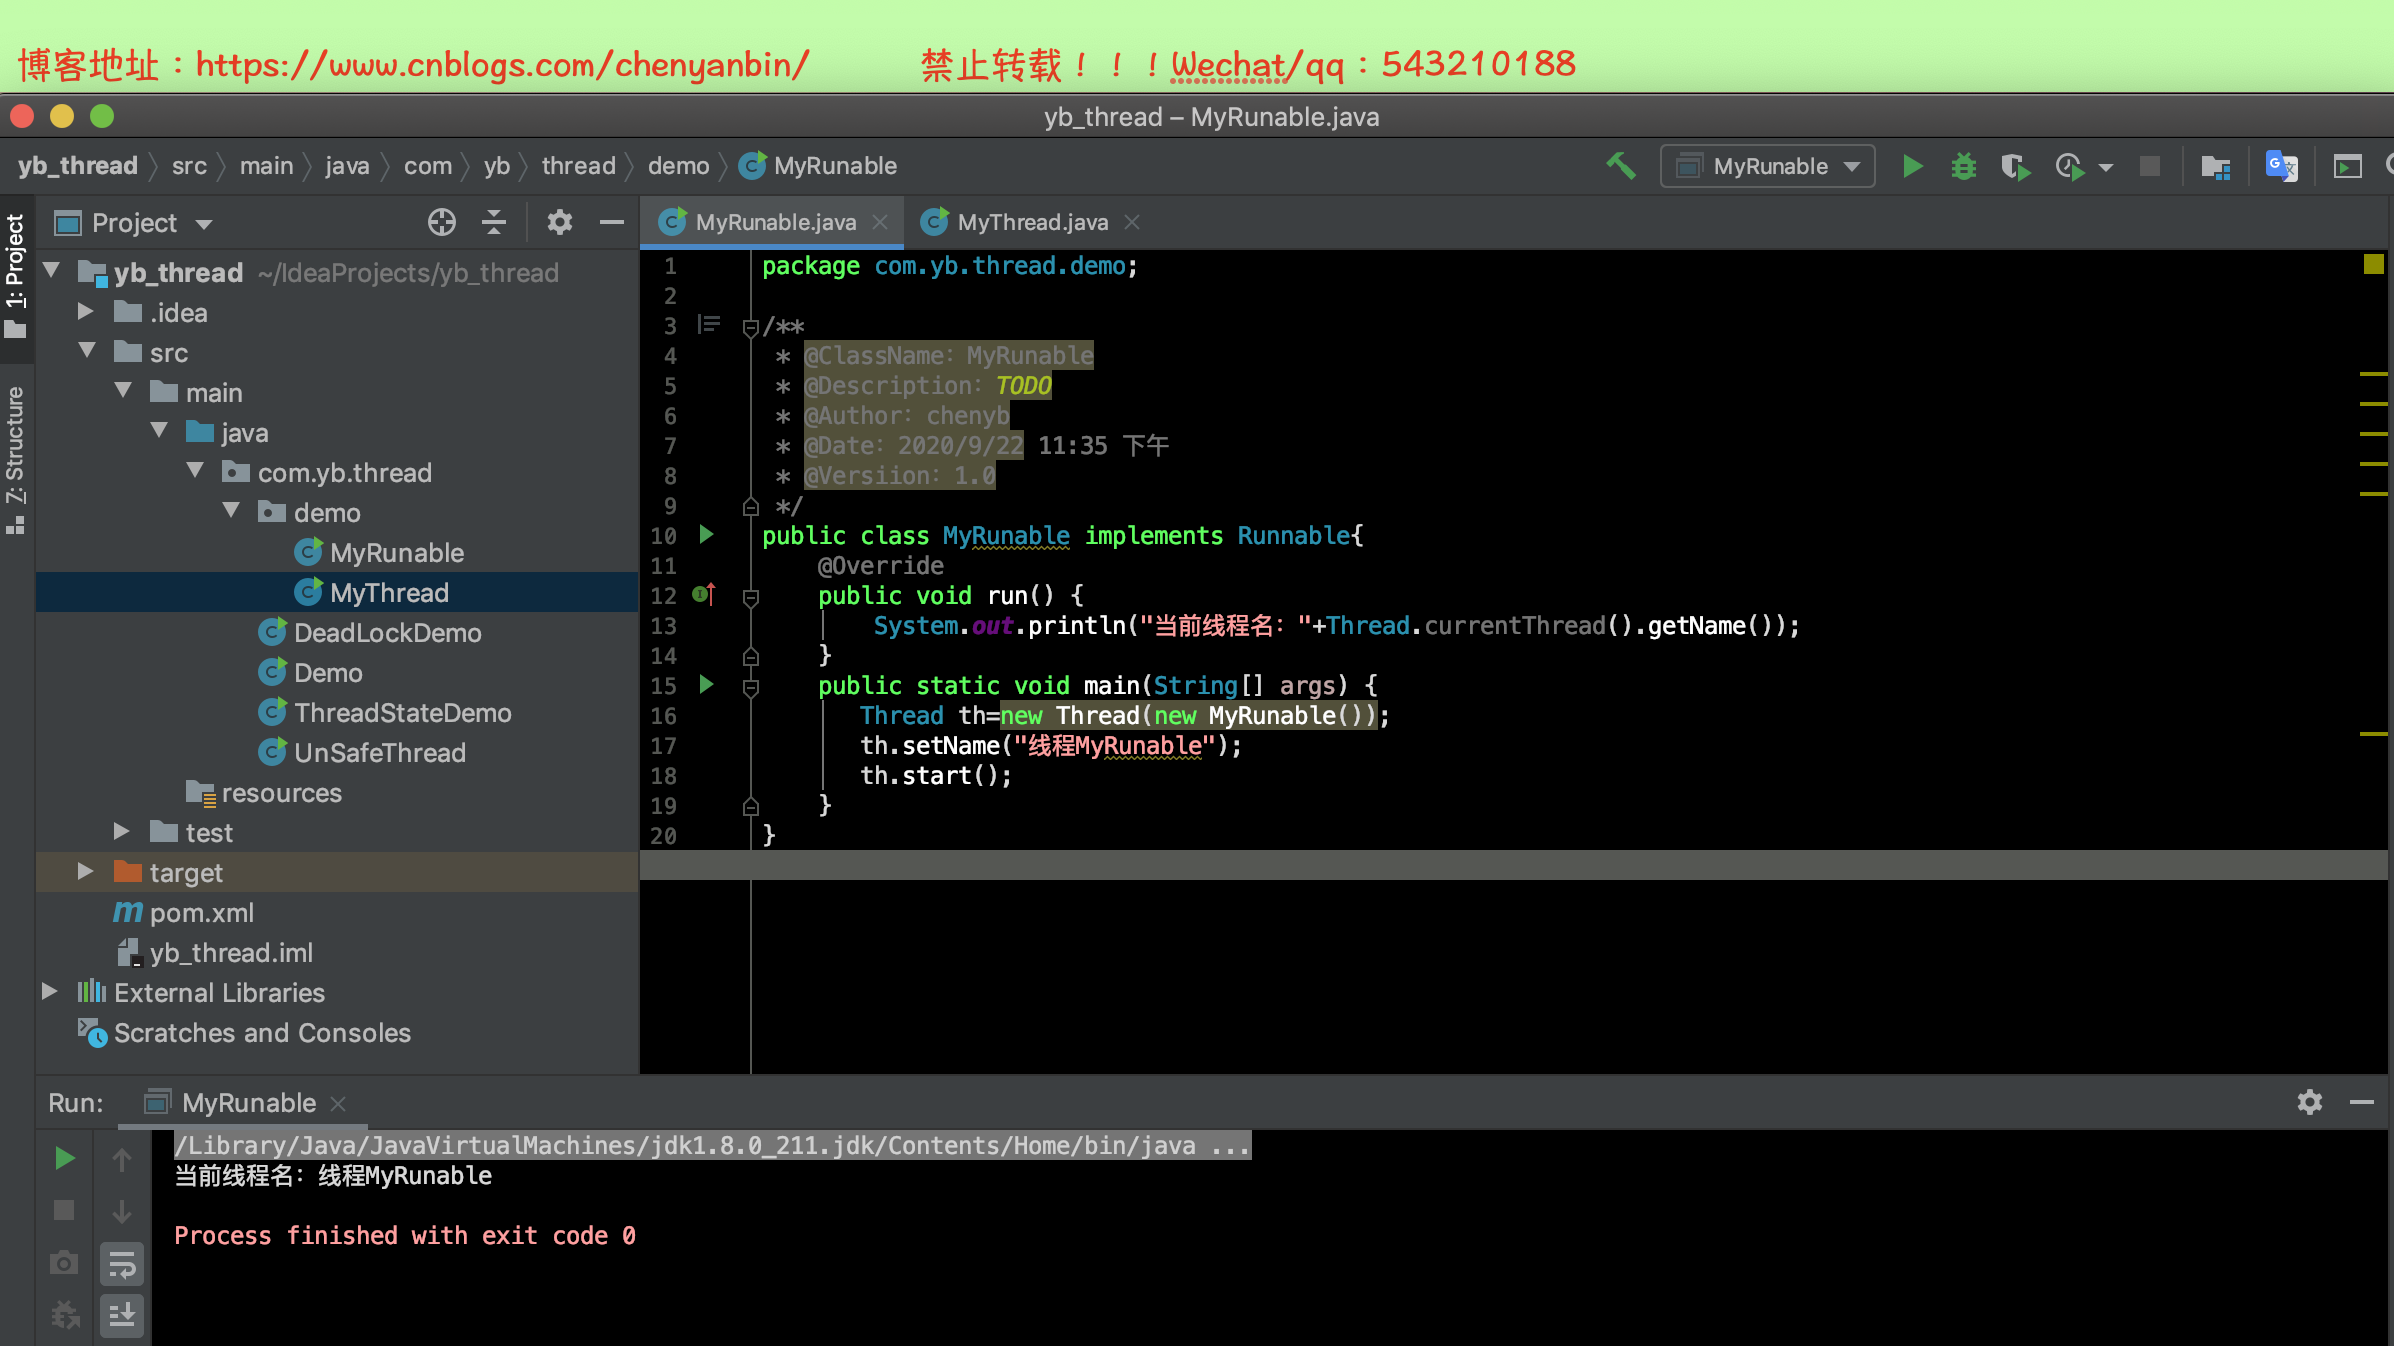The image size is (2394, 1346).
Task: Click line number 13 in gutter
Action: click(664, 626)
